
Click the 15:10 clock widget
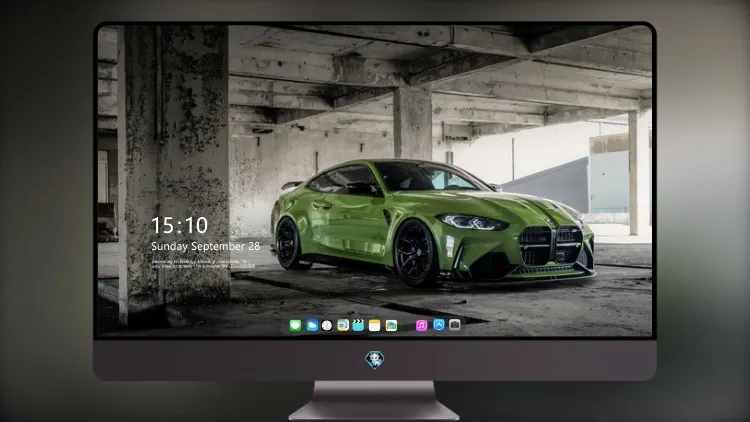click(179, 225)
